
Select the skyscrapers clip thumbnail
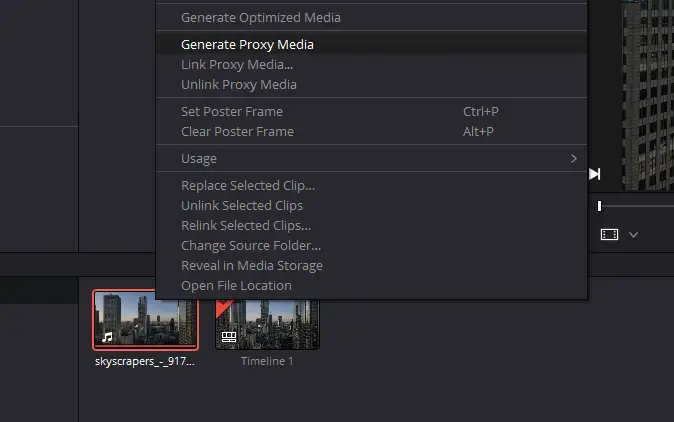click(x=145, y=320)
